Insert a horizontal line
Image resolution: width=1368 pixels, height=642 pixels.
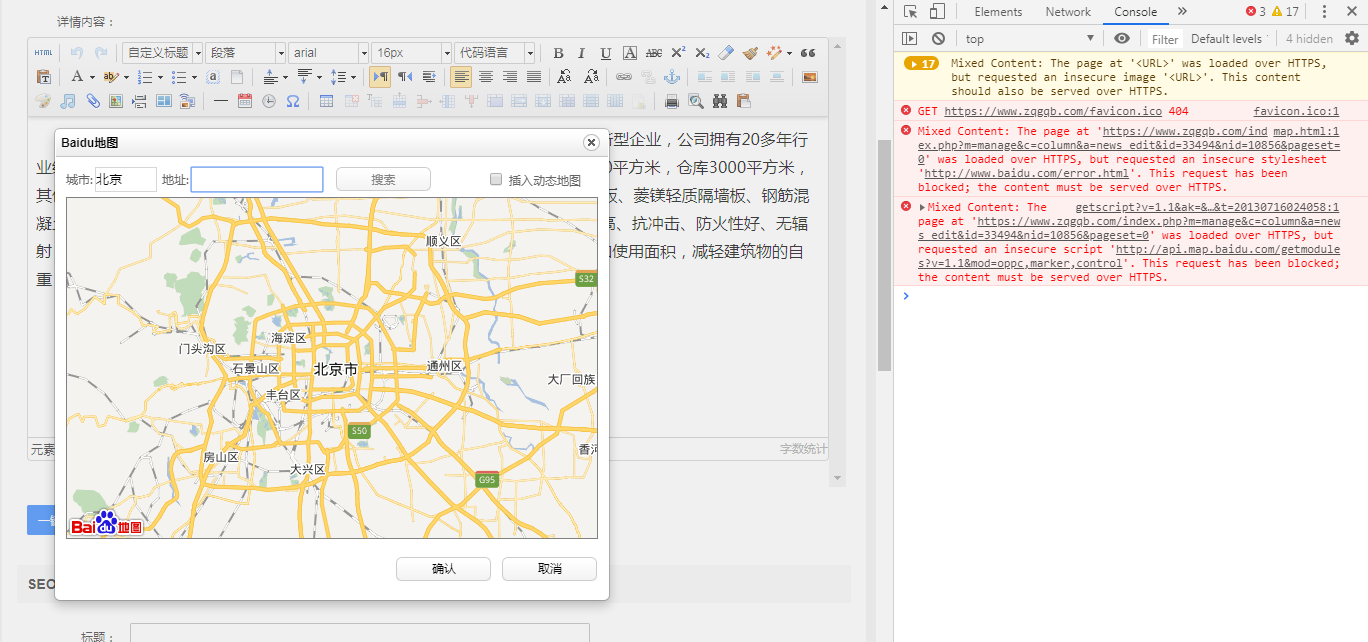[x=221, y=101]
